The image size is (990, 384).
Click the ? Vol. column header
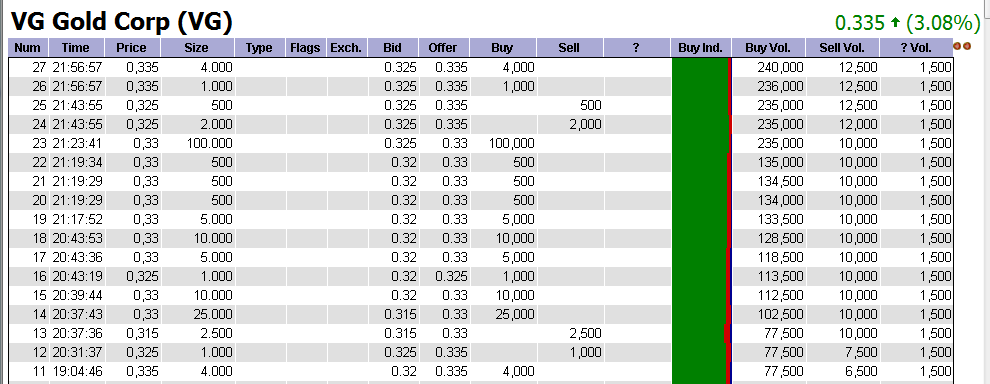pyautogui.click(x=915, y=47)
